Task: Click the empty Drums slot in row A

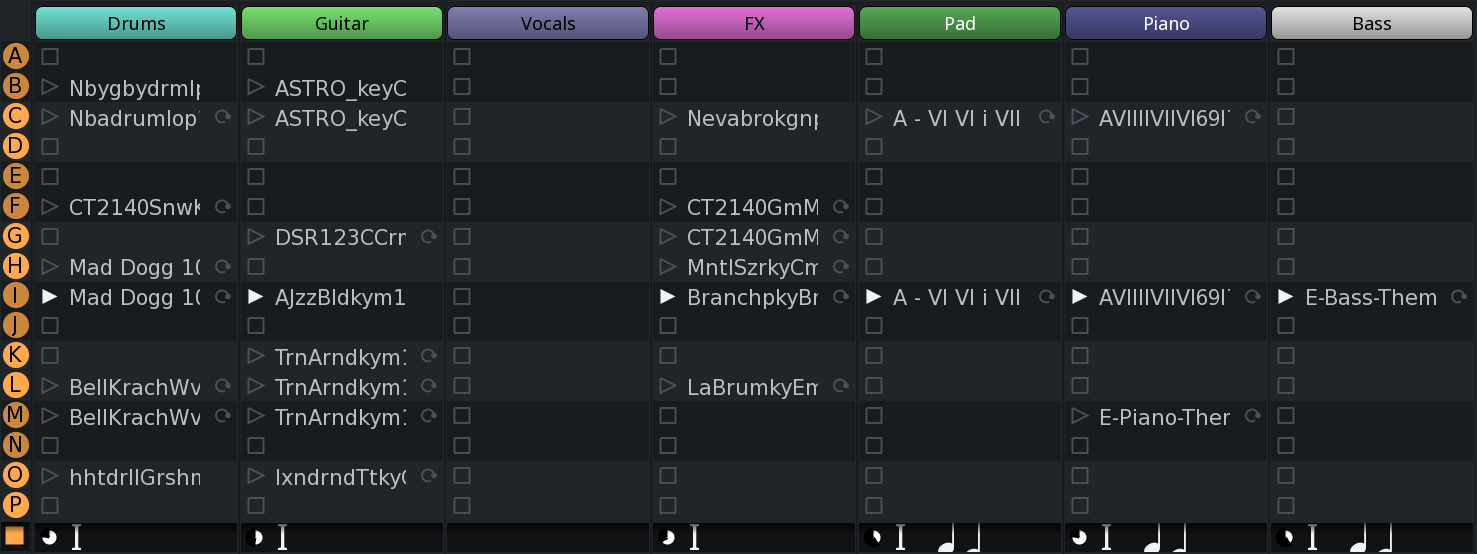Action: click(50, 57)
